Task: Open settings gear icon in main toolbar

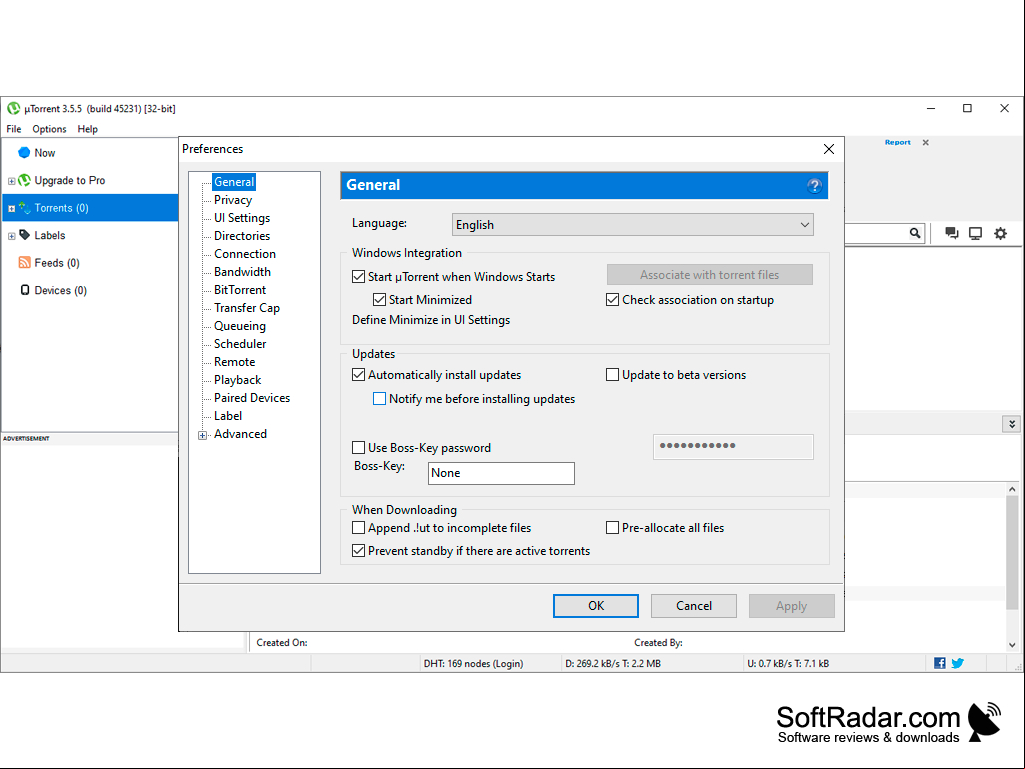Action: coord(1000,233)
